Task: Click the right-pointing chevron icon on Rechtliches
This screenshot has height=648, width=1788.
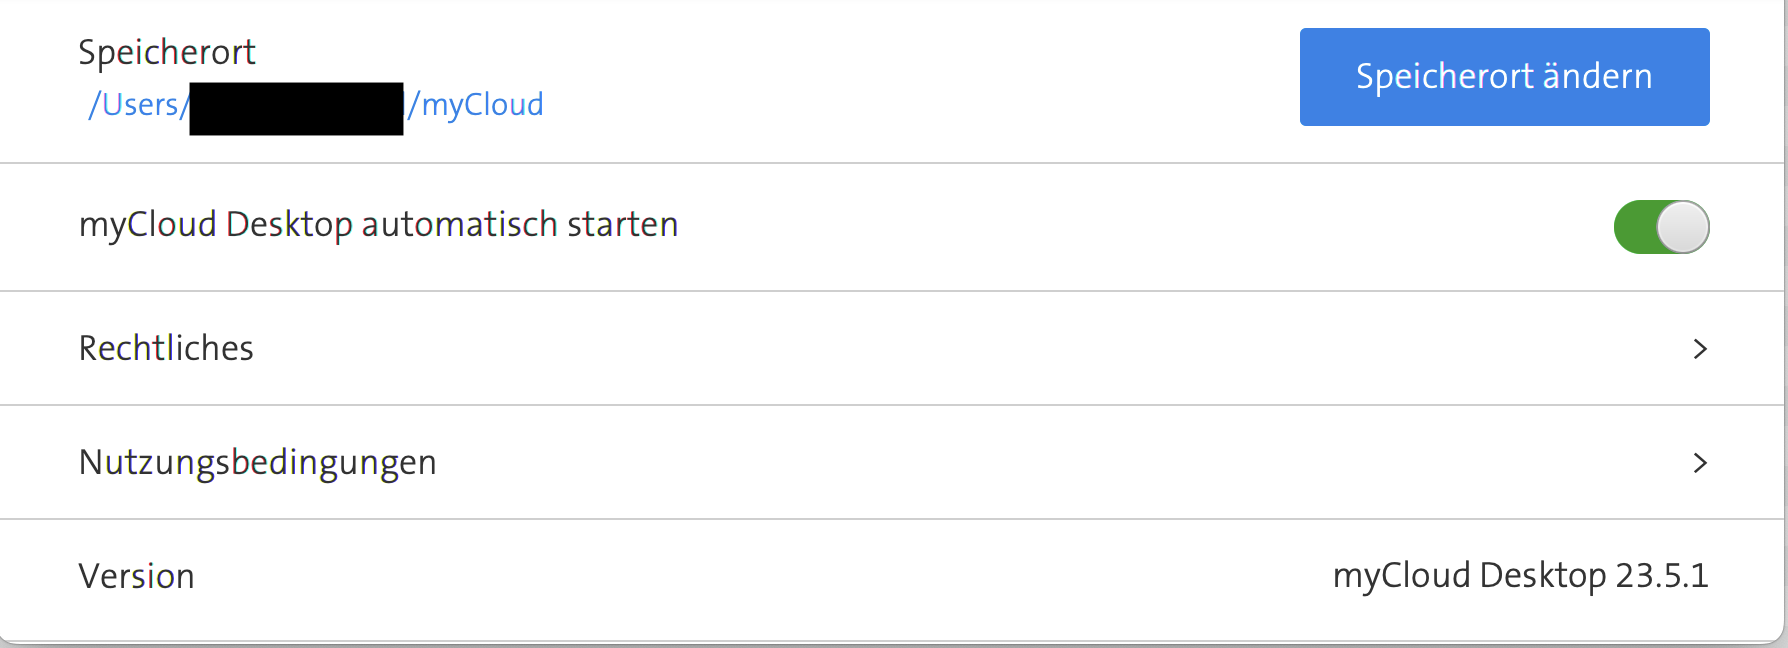Action: [1700, 349]
